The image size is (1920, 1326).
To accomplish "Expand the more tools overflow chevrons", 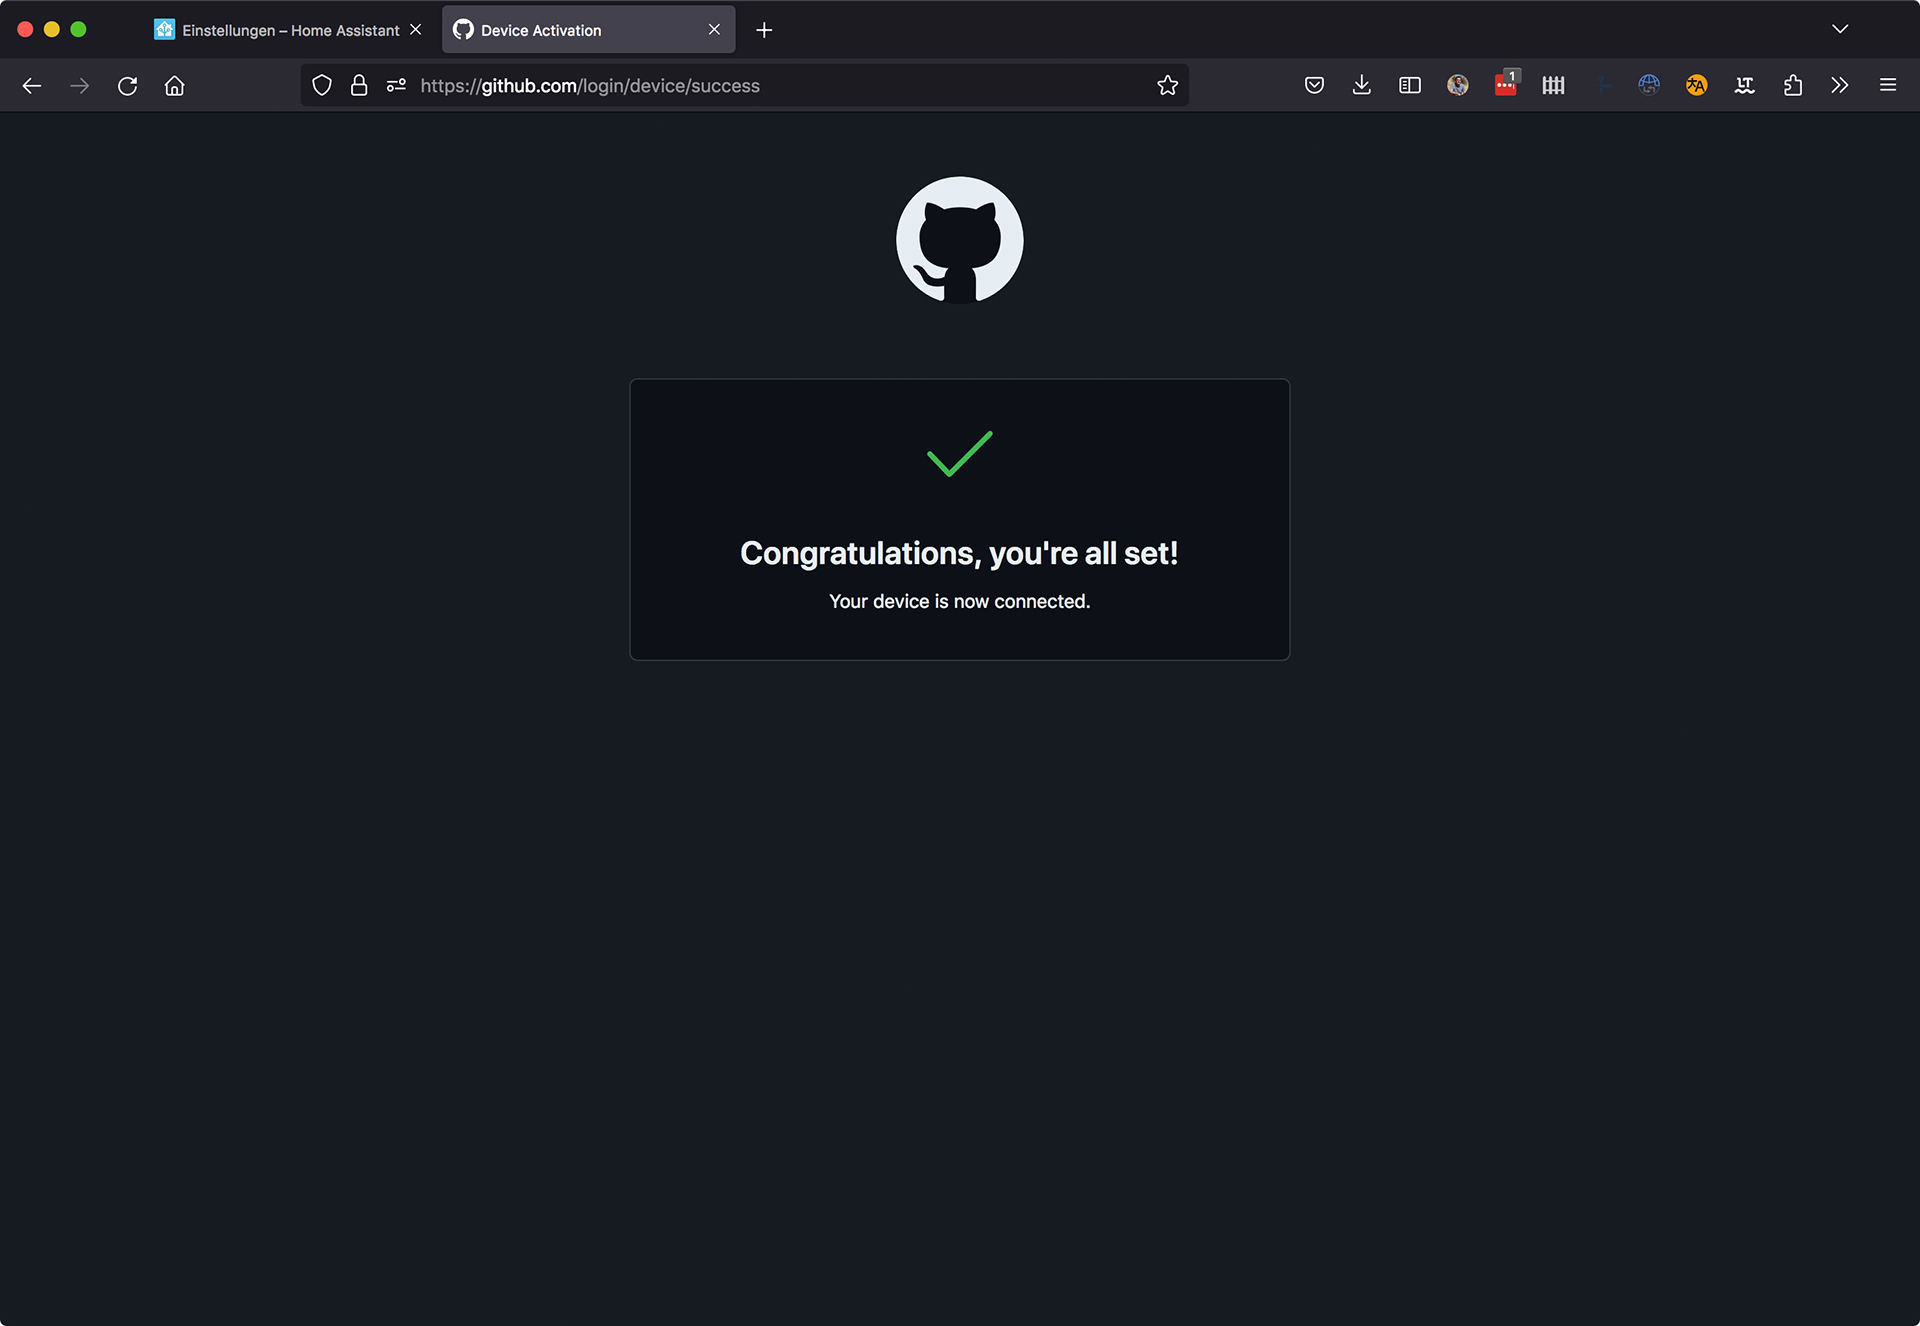I will [x=1840, y=86].
